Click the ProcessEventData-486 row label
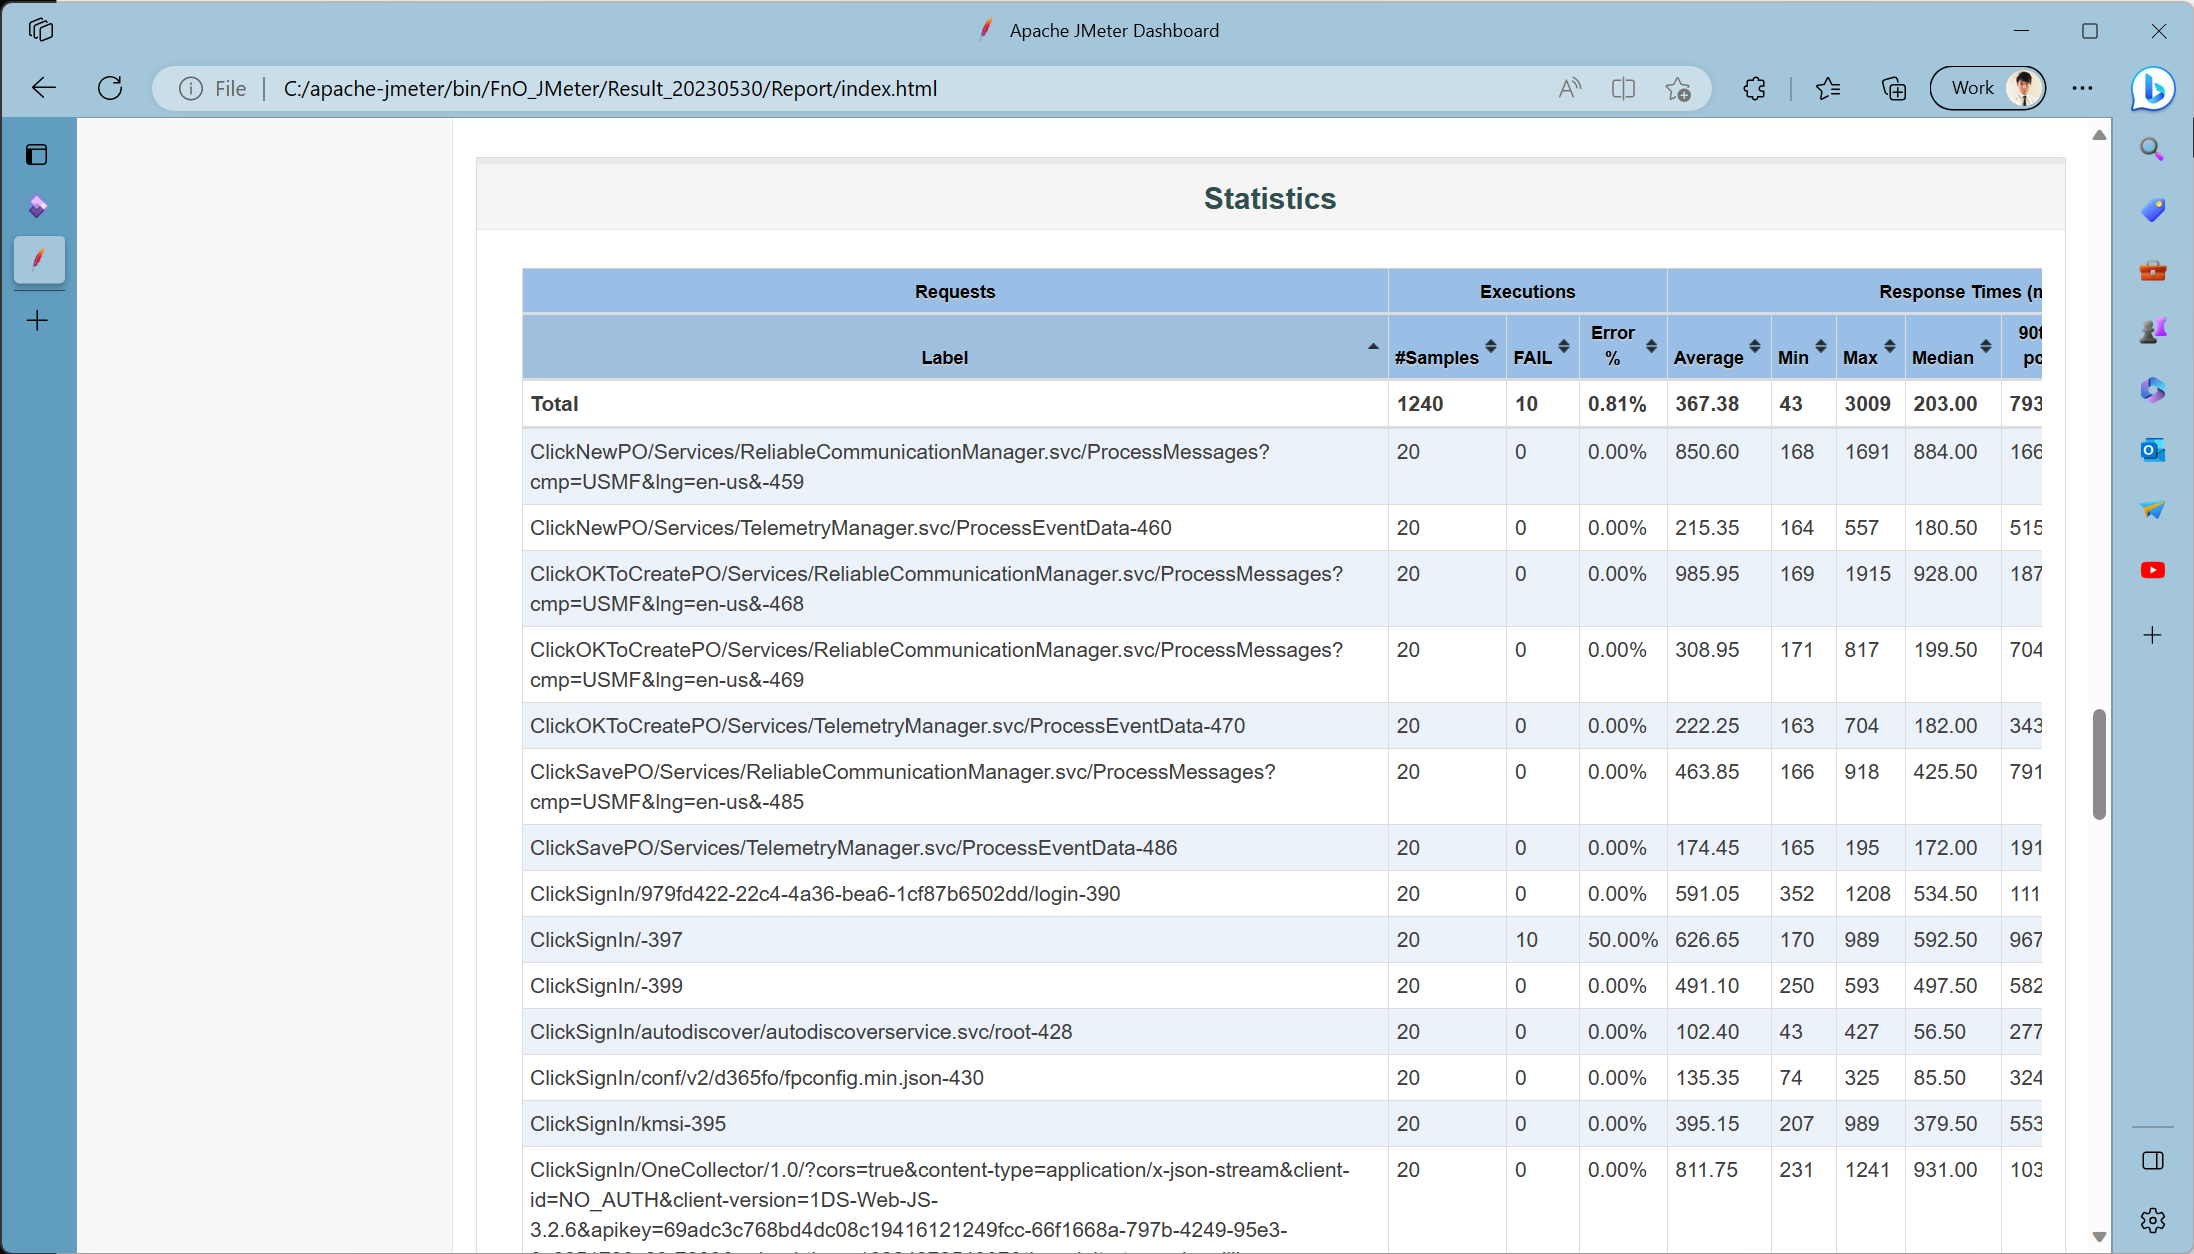The height and width of the screenshot is (1254, 2194). pyautogui.click(x=853, y=848)
